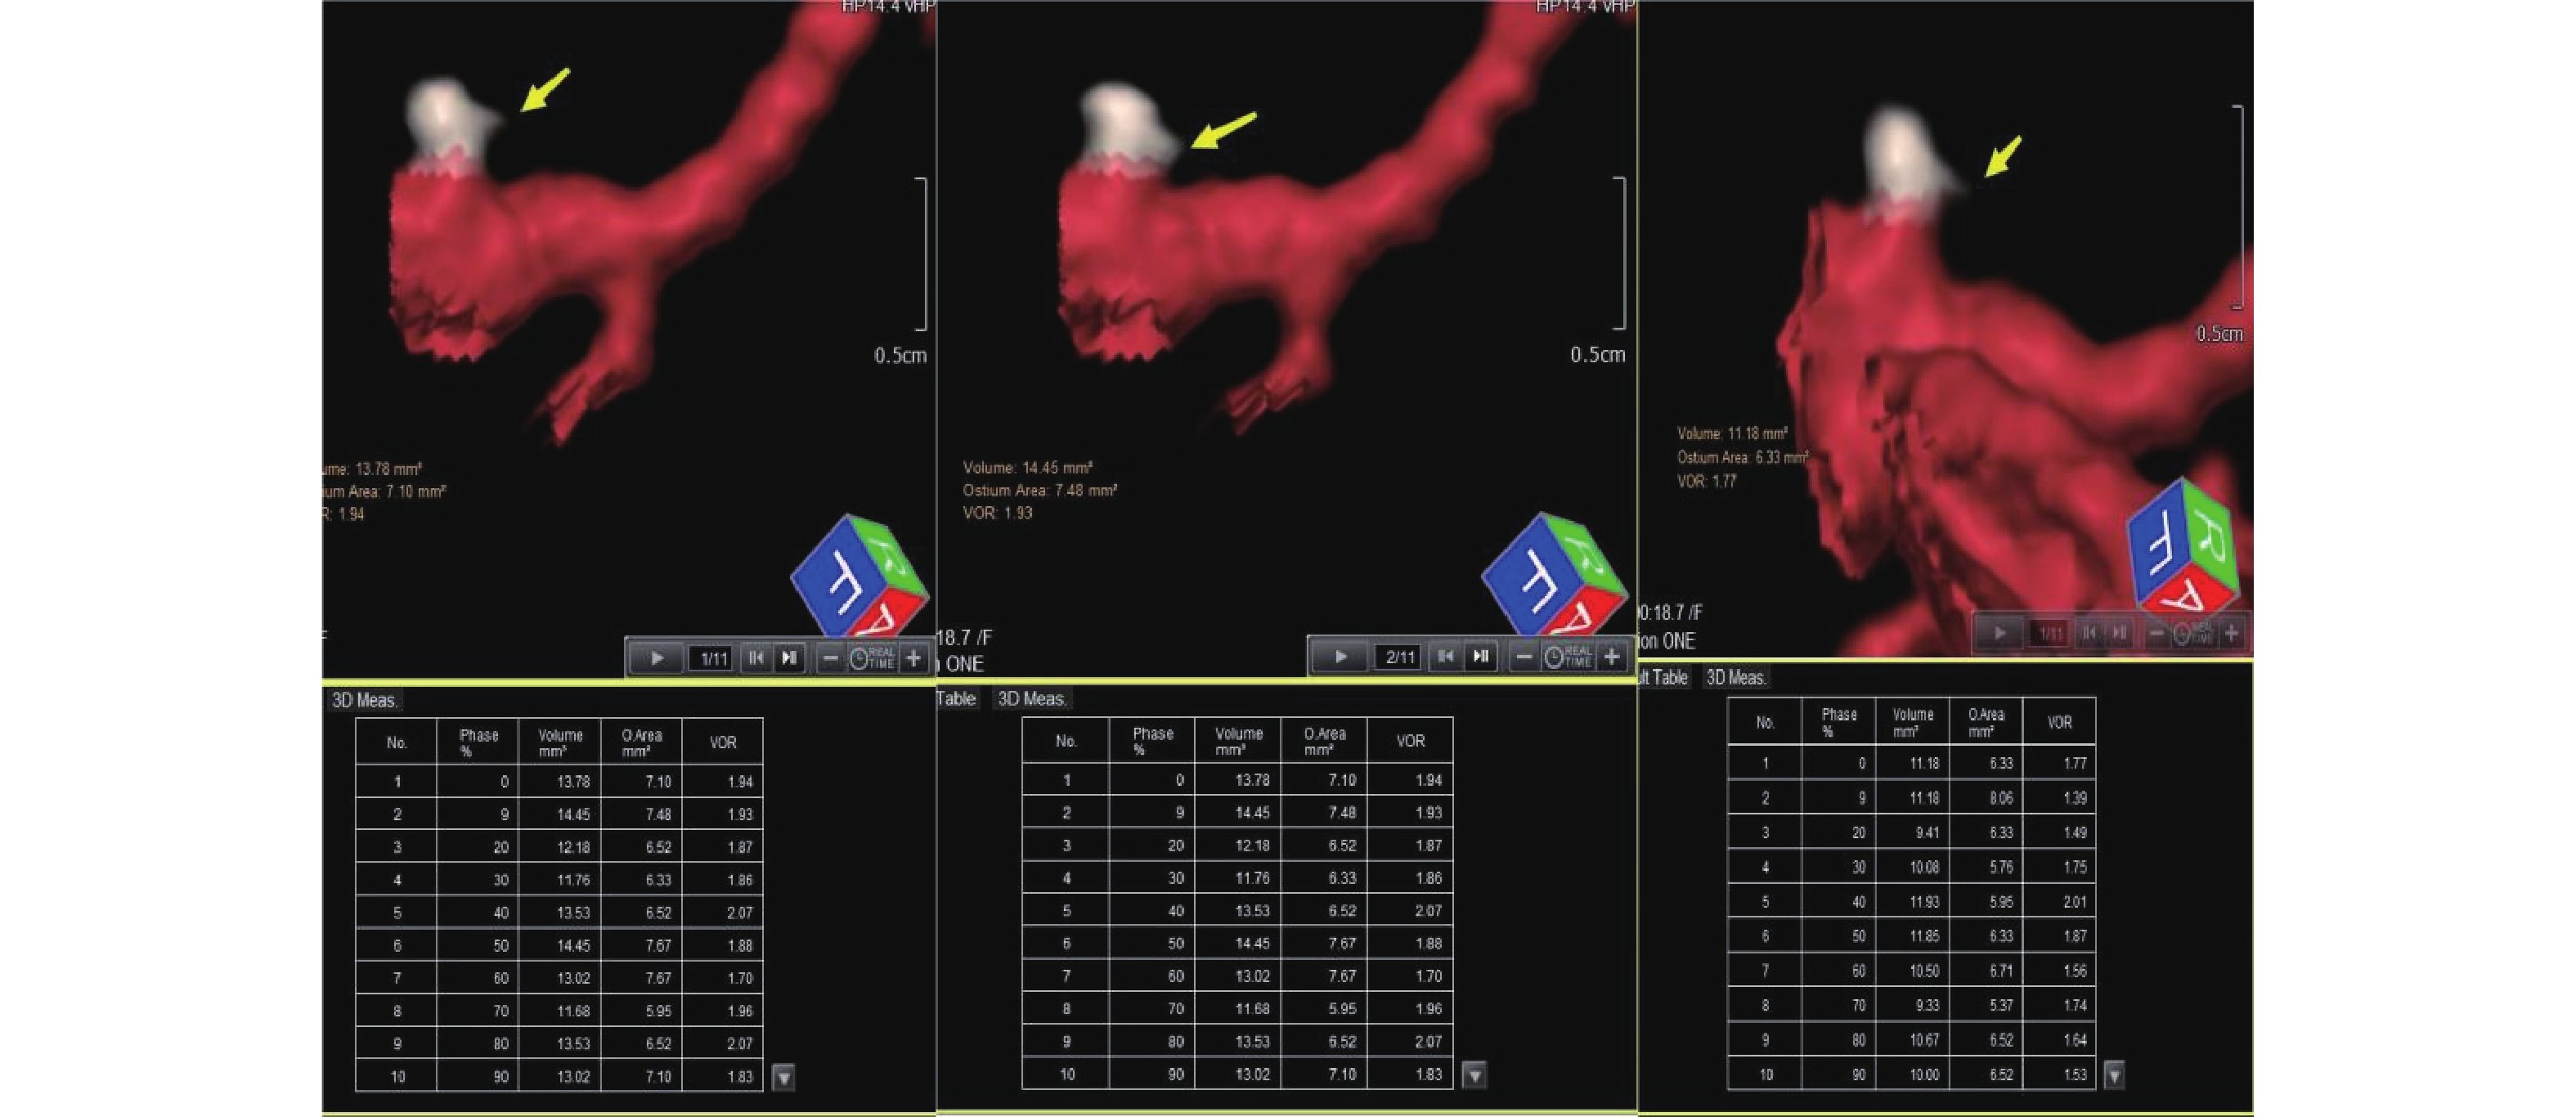2576x1117 pixels.
Task: Switch to Table tab in middle panel
Action: 956,698
